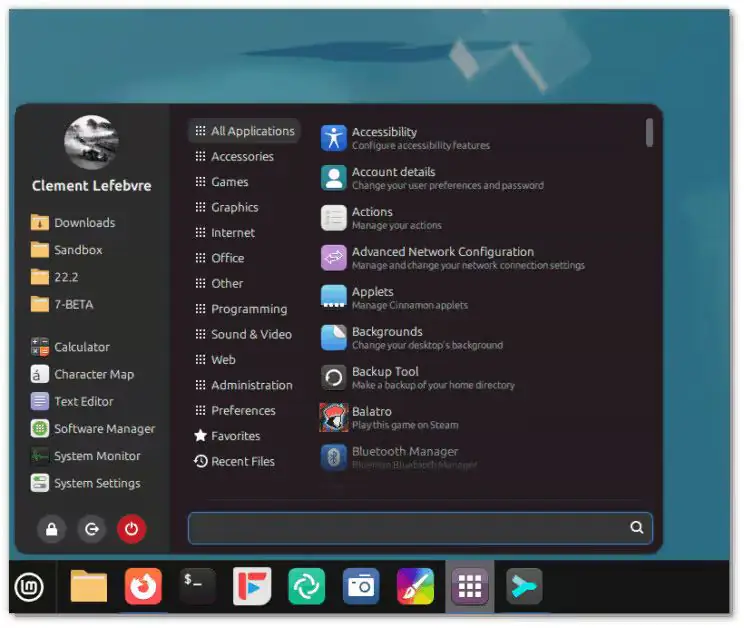744x628 pixels.
Task: Click the Linux Mint menu button
Action: pos(28,587)
